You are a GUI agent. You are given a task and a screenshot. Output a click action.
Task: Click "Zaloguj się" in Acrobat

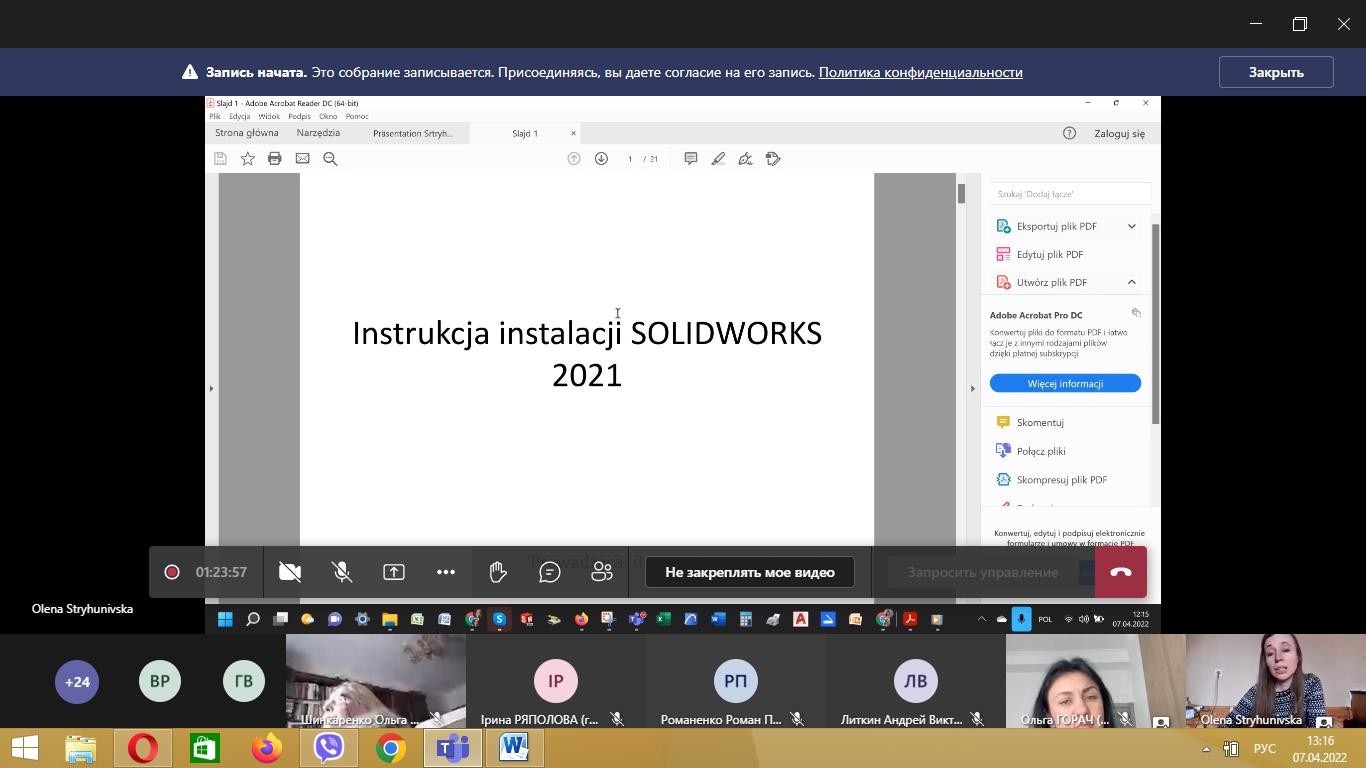pos(1119,133)
